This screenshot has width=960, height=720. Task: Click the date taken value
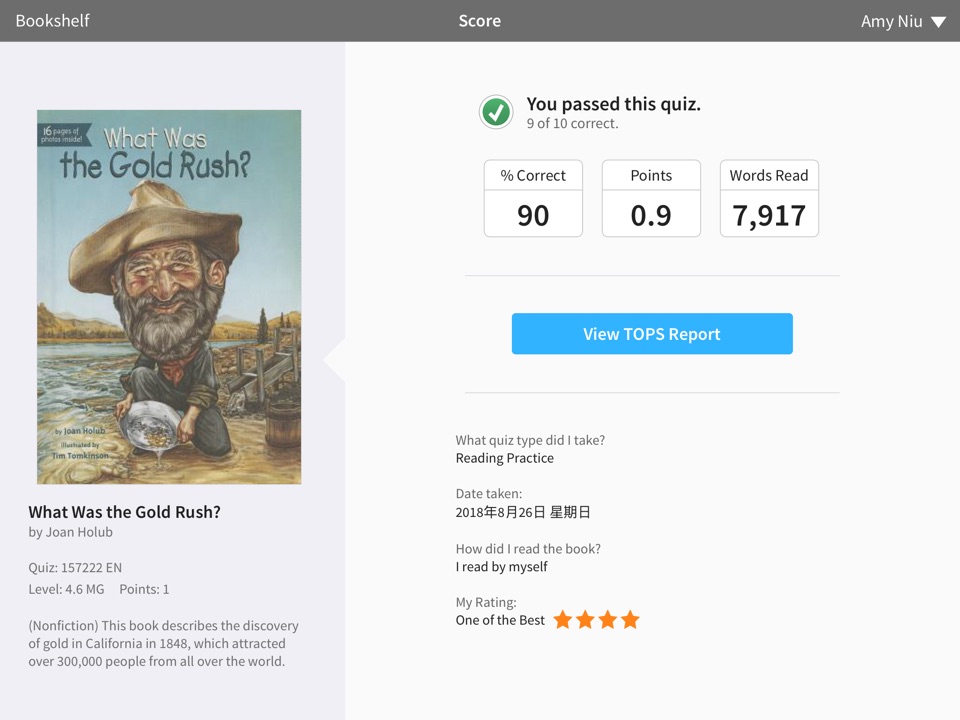coord(523,512)
